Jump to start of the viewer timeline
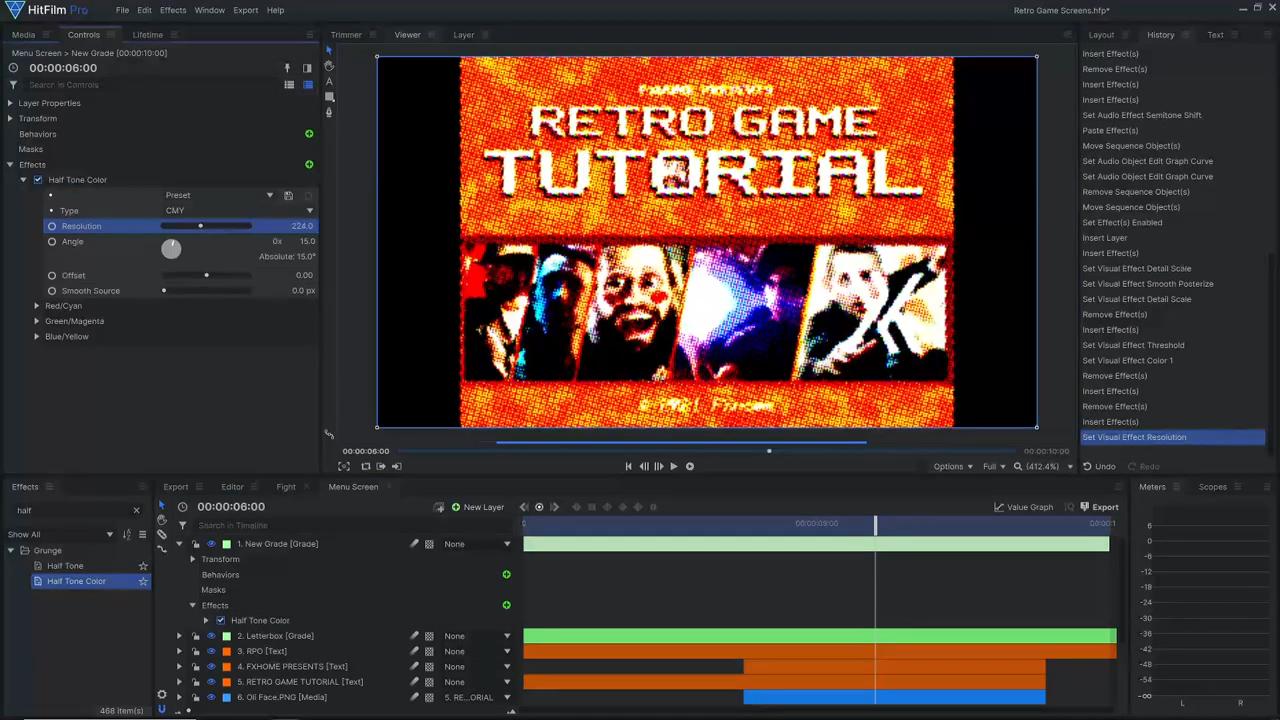Viewport: 1280px width, 720px height. pyautogui.click(x=628, y=466)
